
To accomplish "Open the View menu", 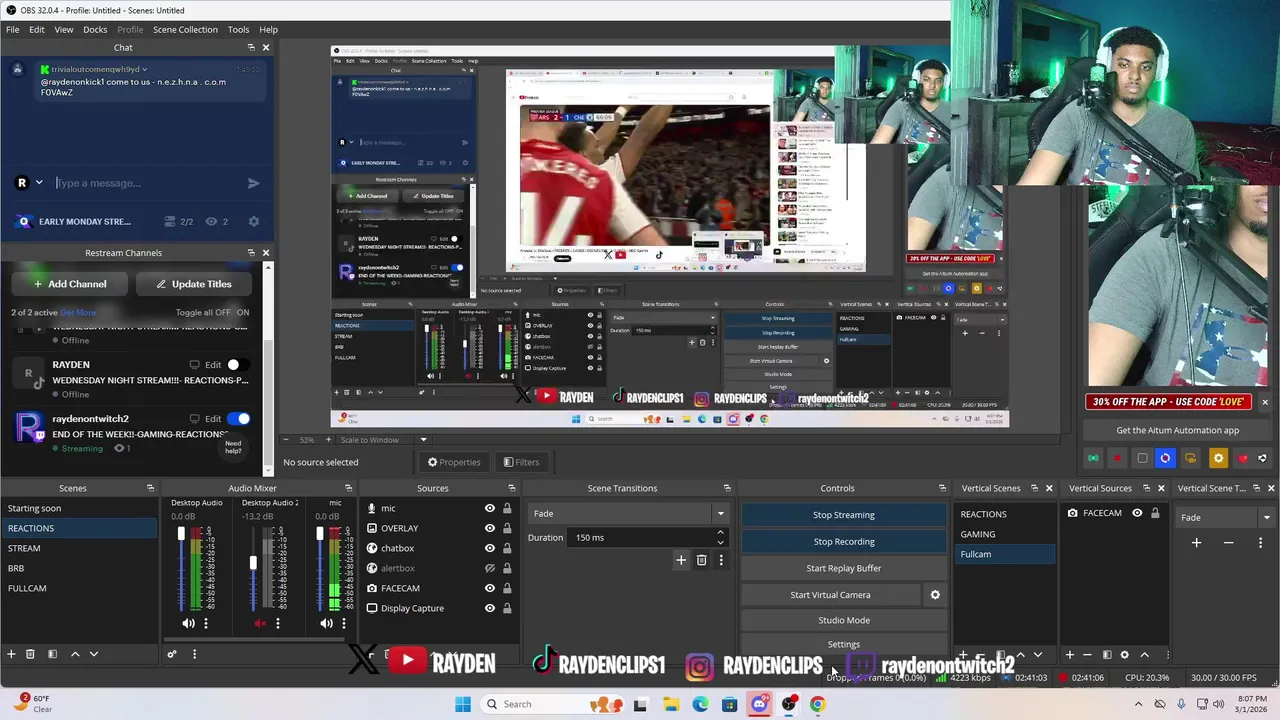I will click(x=63, y=29).
